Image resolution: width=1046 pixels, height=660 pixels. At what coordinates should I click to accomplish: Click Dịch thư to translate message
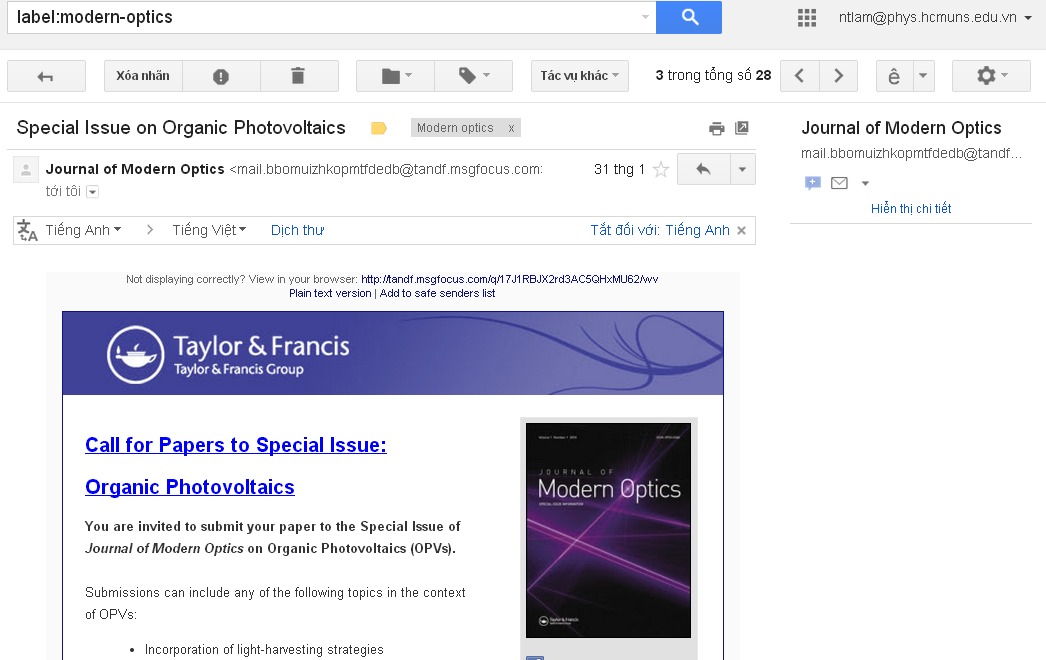[x=298, y=230]
